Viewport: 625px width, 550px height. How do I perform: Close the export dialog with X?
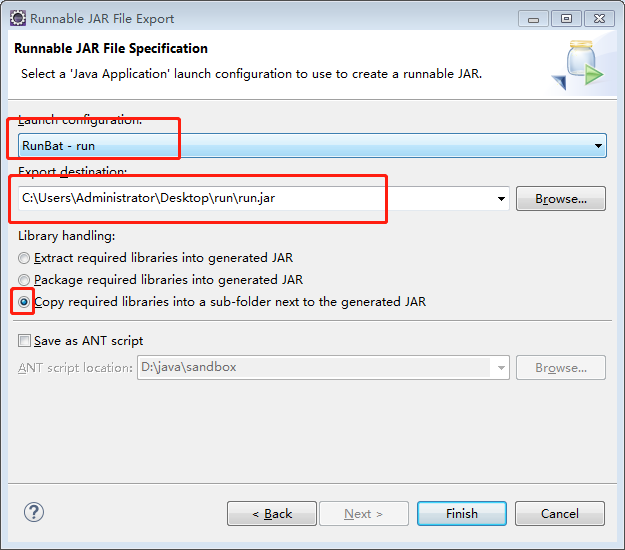point(599,19)
